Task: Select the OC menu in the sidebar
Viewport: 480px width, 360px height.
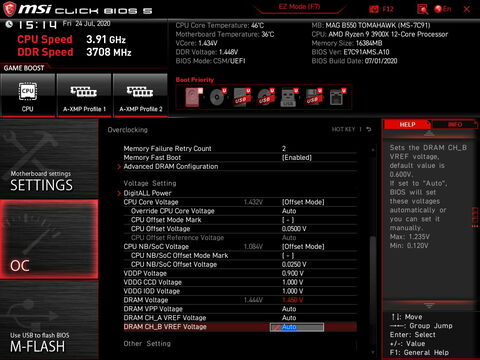Action: coord(49,239)
